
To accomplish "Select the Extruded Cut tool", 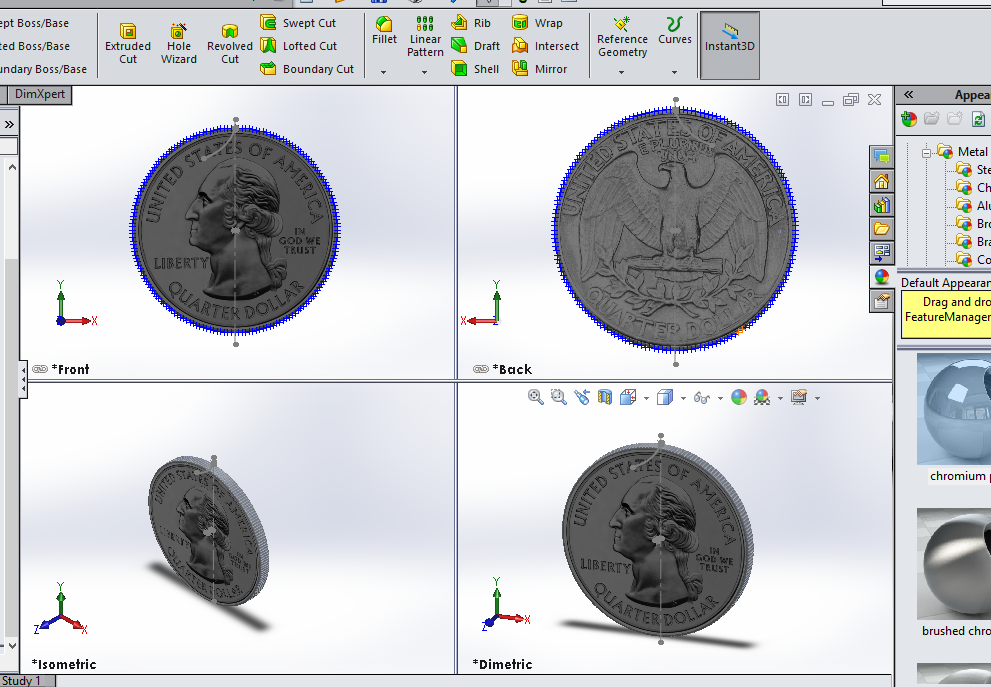I will click(128, 44).
